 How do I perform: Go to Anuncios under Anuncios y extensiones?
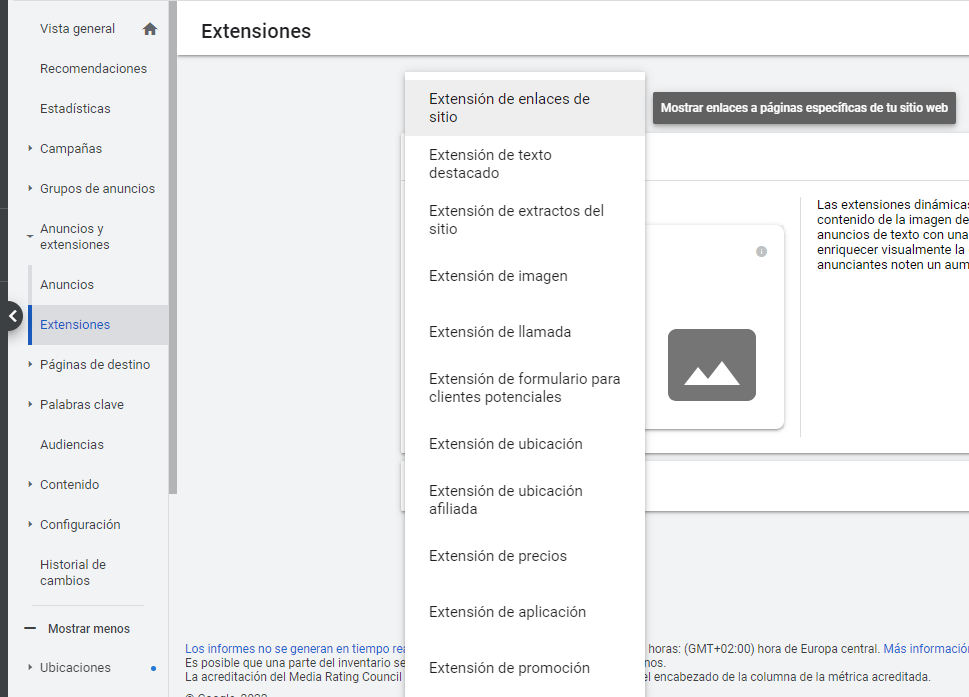pos(67,285)
